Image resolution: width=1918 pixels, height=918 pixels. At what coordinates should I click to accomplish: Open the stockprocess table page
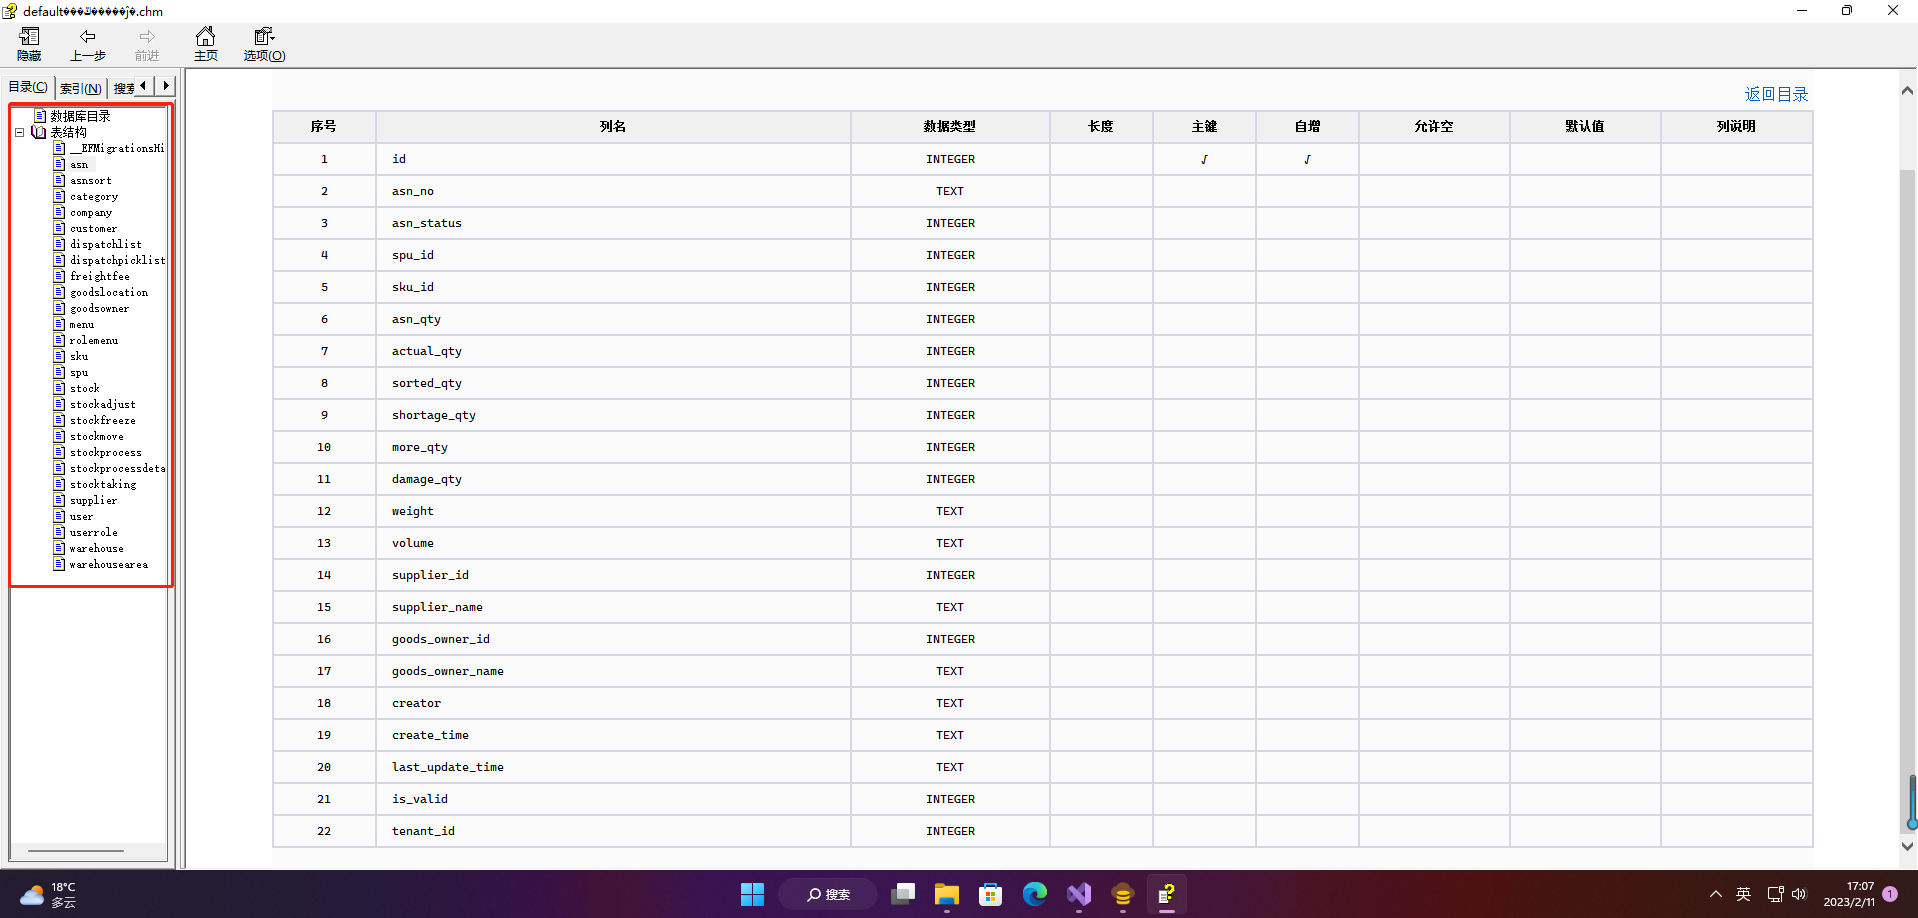(x=106, y=452)
